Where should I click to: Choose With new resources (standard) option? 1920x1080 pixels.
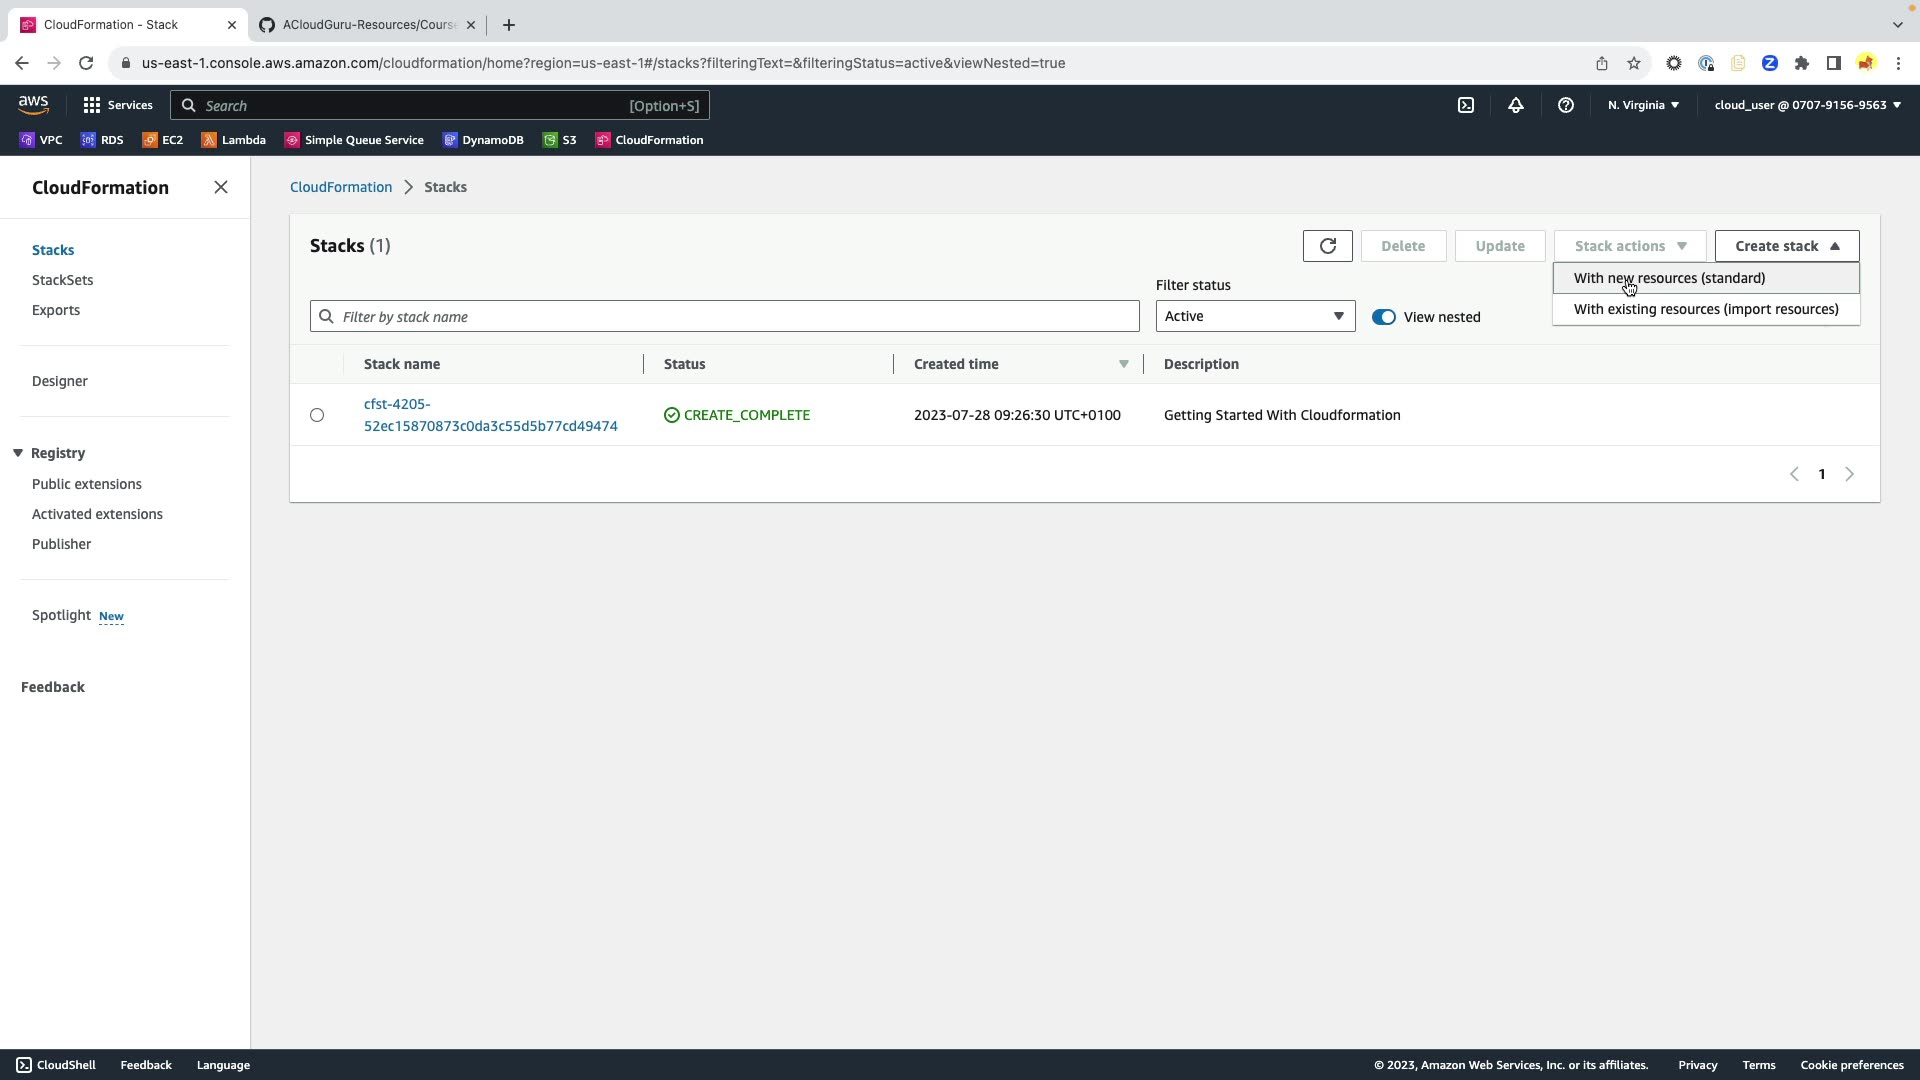pos(1669,278)
